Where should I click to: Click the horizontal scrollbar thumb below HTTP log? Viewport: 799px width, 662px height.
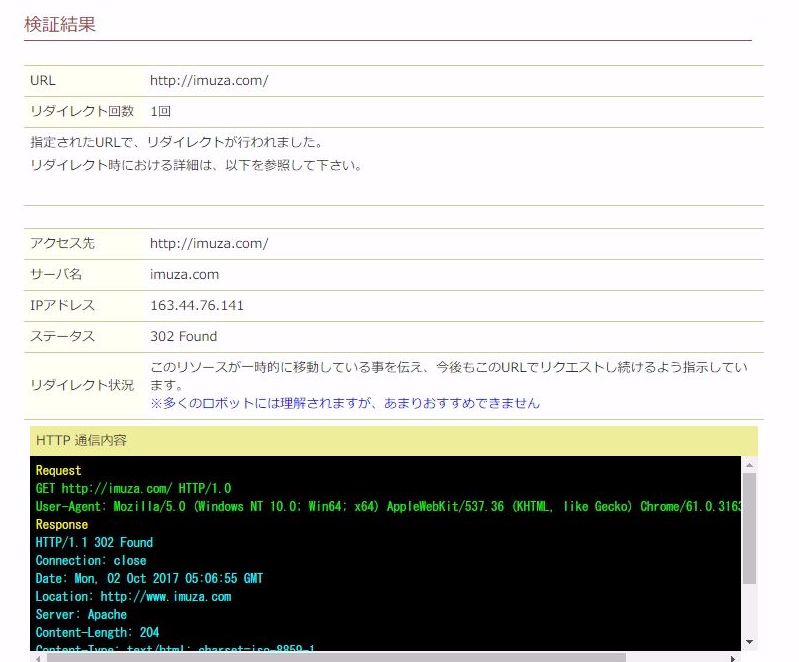click(x=336, y=658)
